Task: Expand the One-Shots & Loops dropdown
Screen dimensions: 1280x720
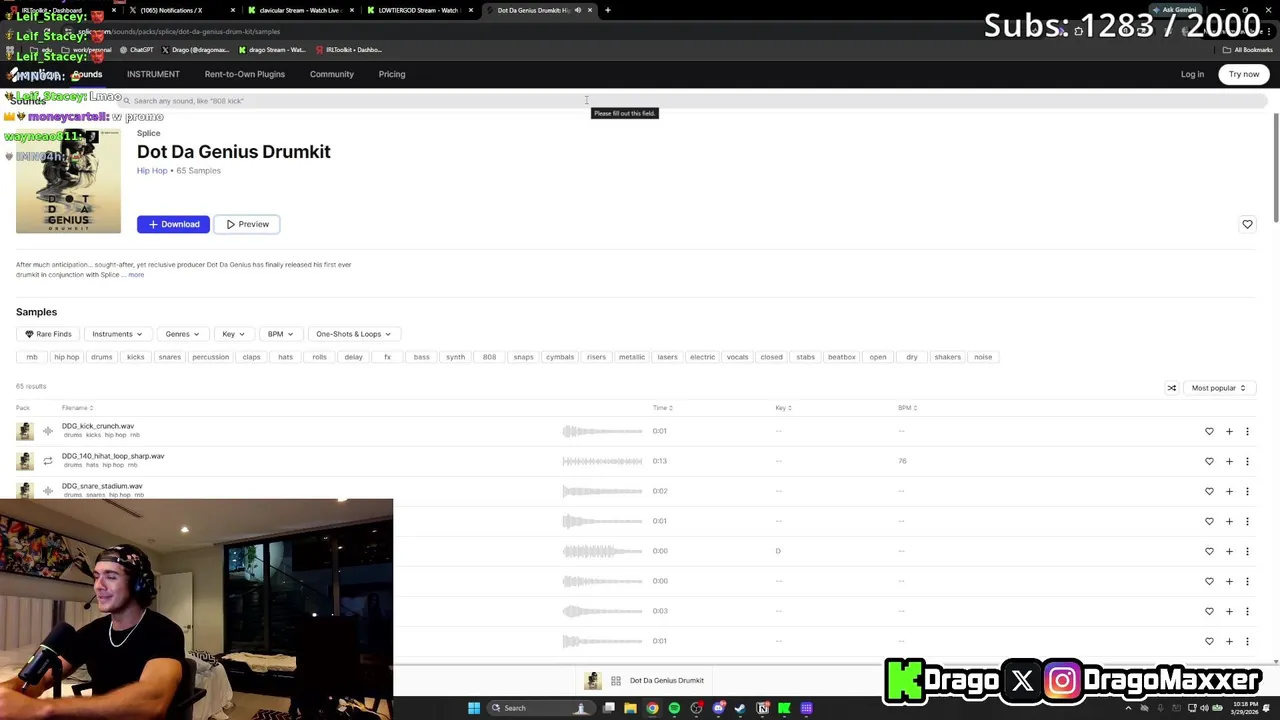Action: click(x=353, y=334)
